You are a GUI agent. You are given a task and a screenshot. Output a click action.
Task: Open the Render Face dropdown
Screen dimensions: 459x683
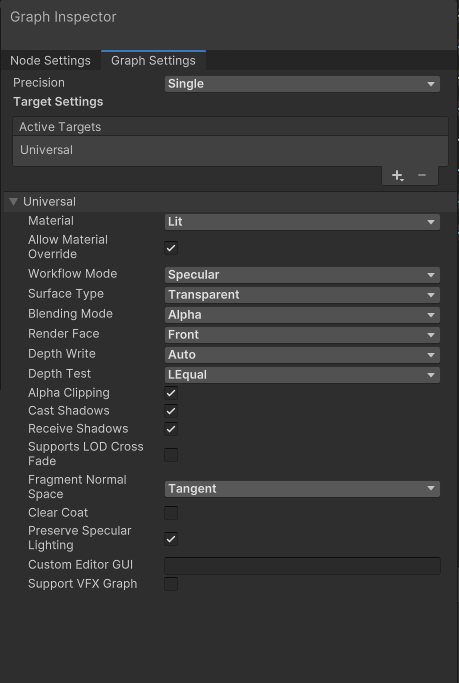coord(302,335)
